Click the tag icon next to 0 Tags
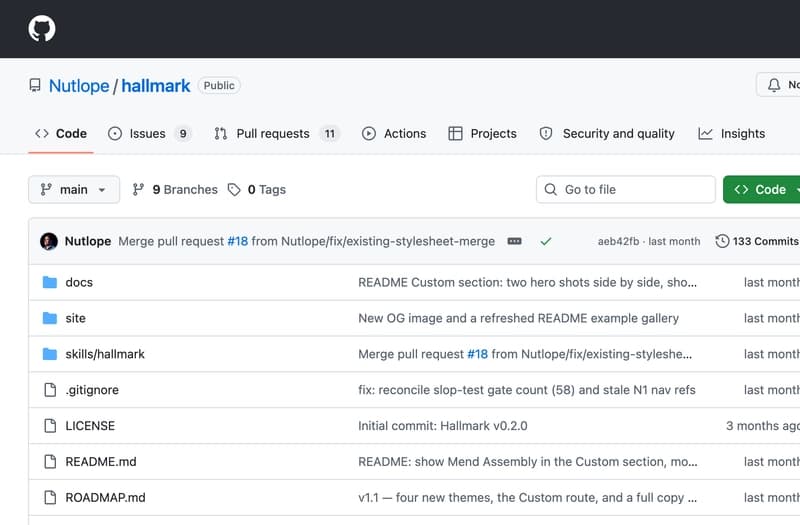The width and height of the screenshot is (800, 525). pyautogui.click(x=234, y=190)
